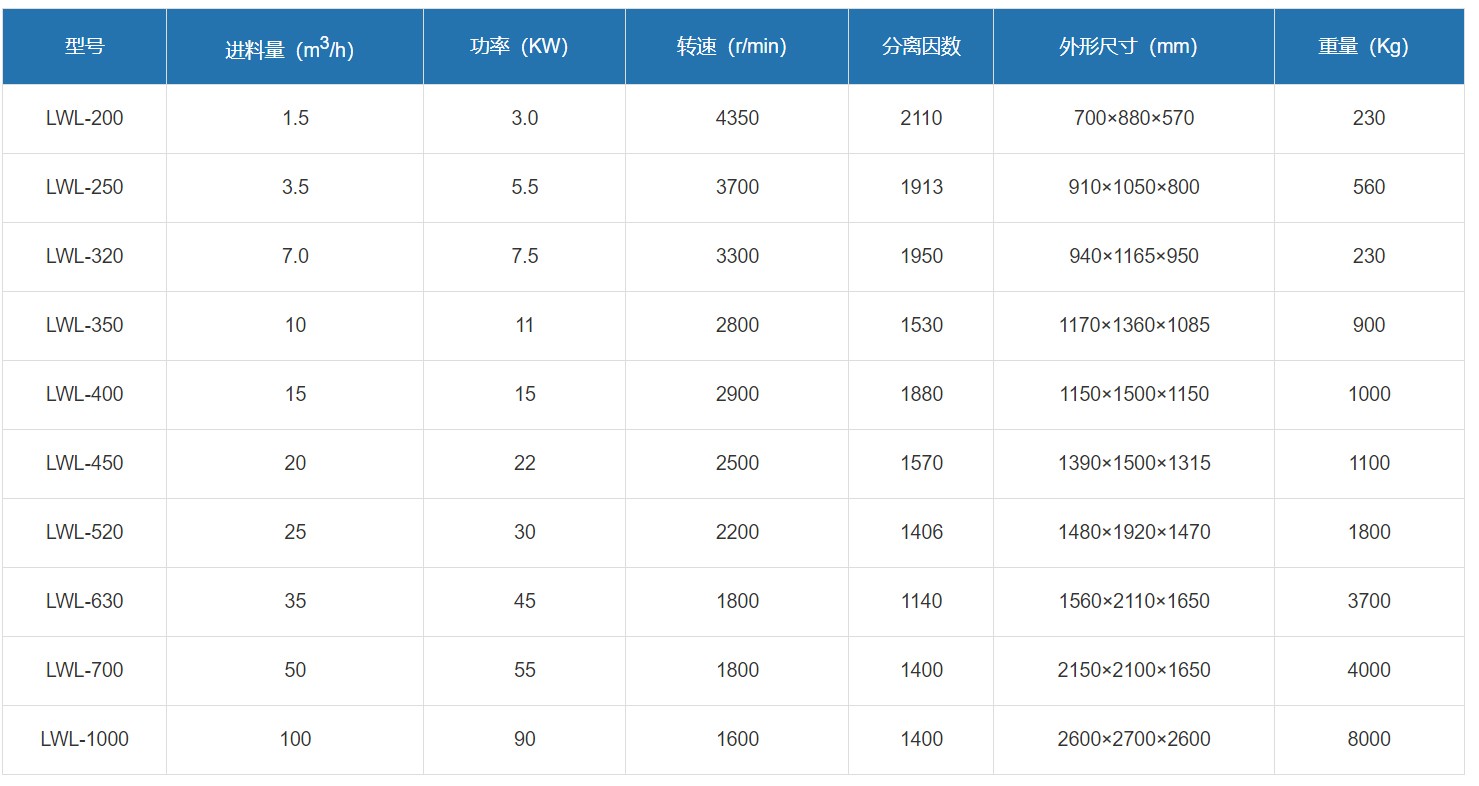Click dimensions cell 1170×1360×1085
This screenshot has width=1479, height=786.
point(1134,325)
